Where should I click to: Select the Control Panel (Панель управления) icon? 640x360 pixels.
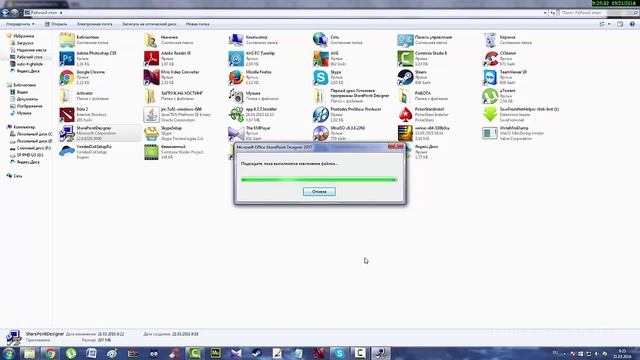[x=405, y=40]
